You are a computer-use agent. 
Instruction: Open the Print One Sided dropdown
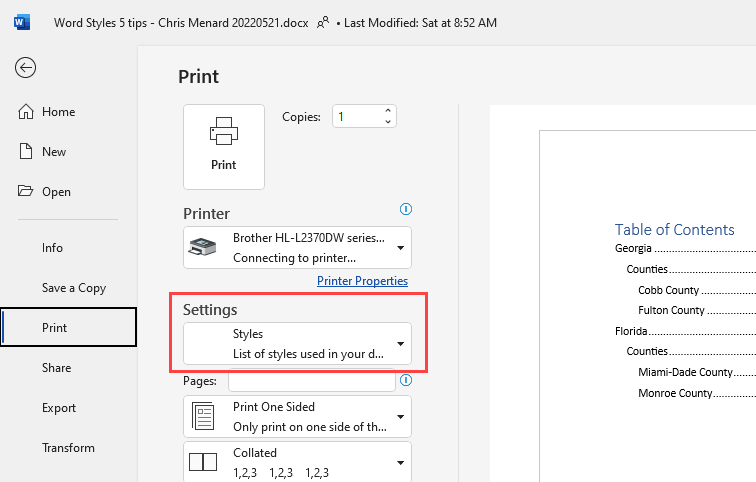(297, 416)
